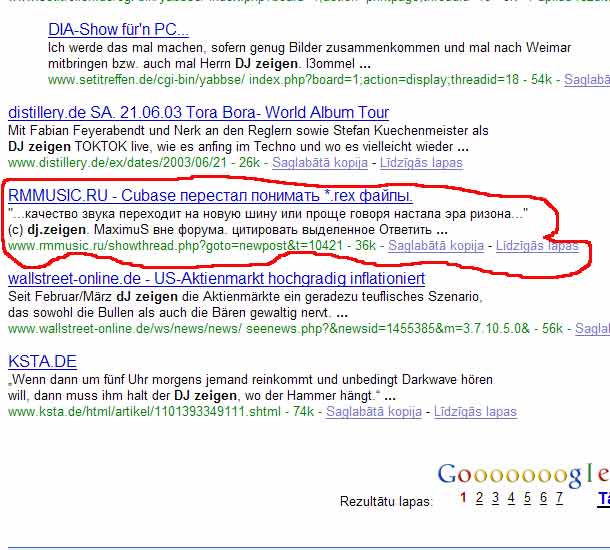Go to results page 4
The width and height of the screenshot is (610, 550).
[511, 498]
